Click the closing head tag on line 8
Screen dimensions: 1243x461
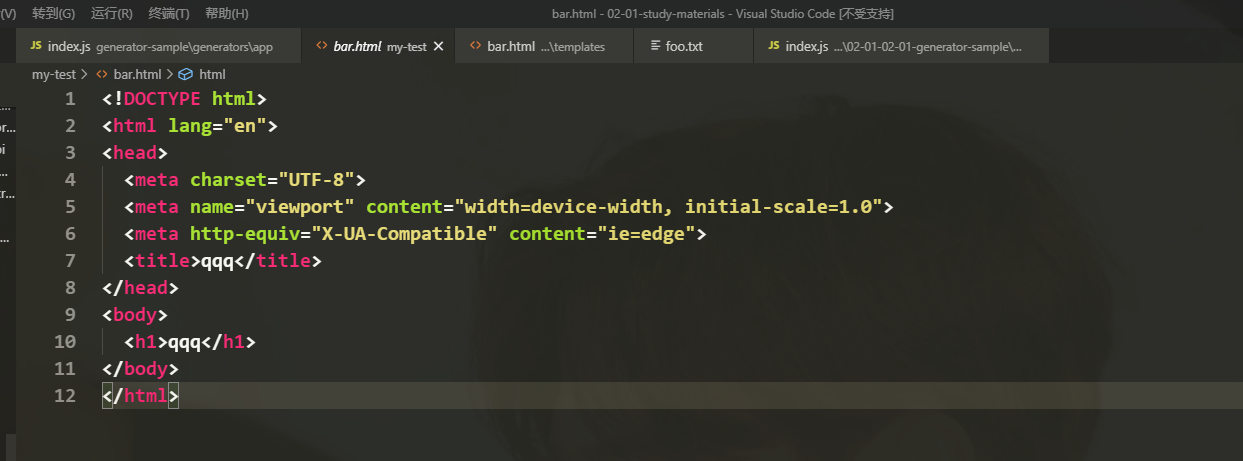coord(140,288)
